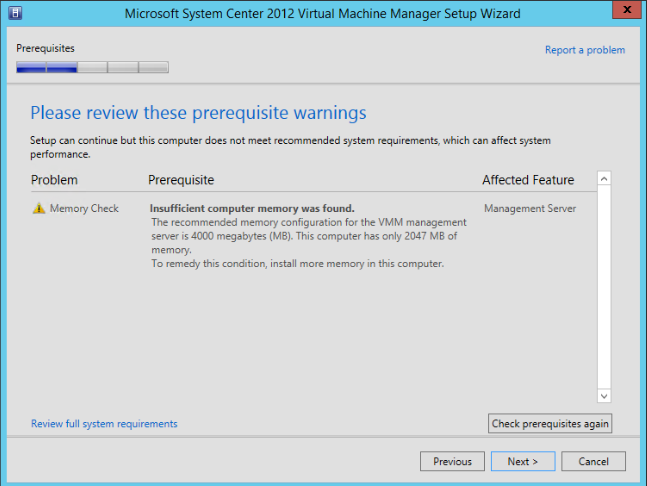This screenshot has width=647, height=486.
Task: Click the Problem column header
Action: tap(54, 180)
